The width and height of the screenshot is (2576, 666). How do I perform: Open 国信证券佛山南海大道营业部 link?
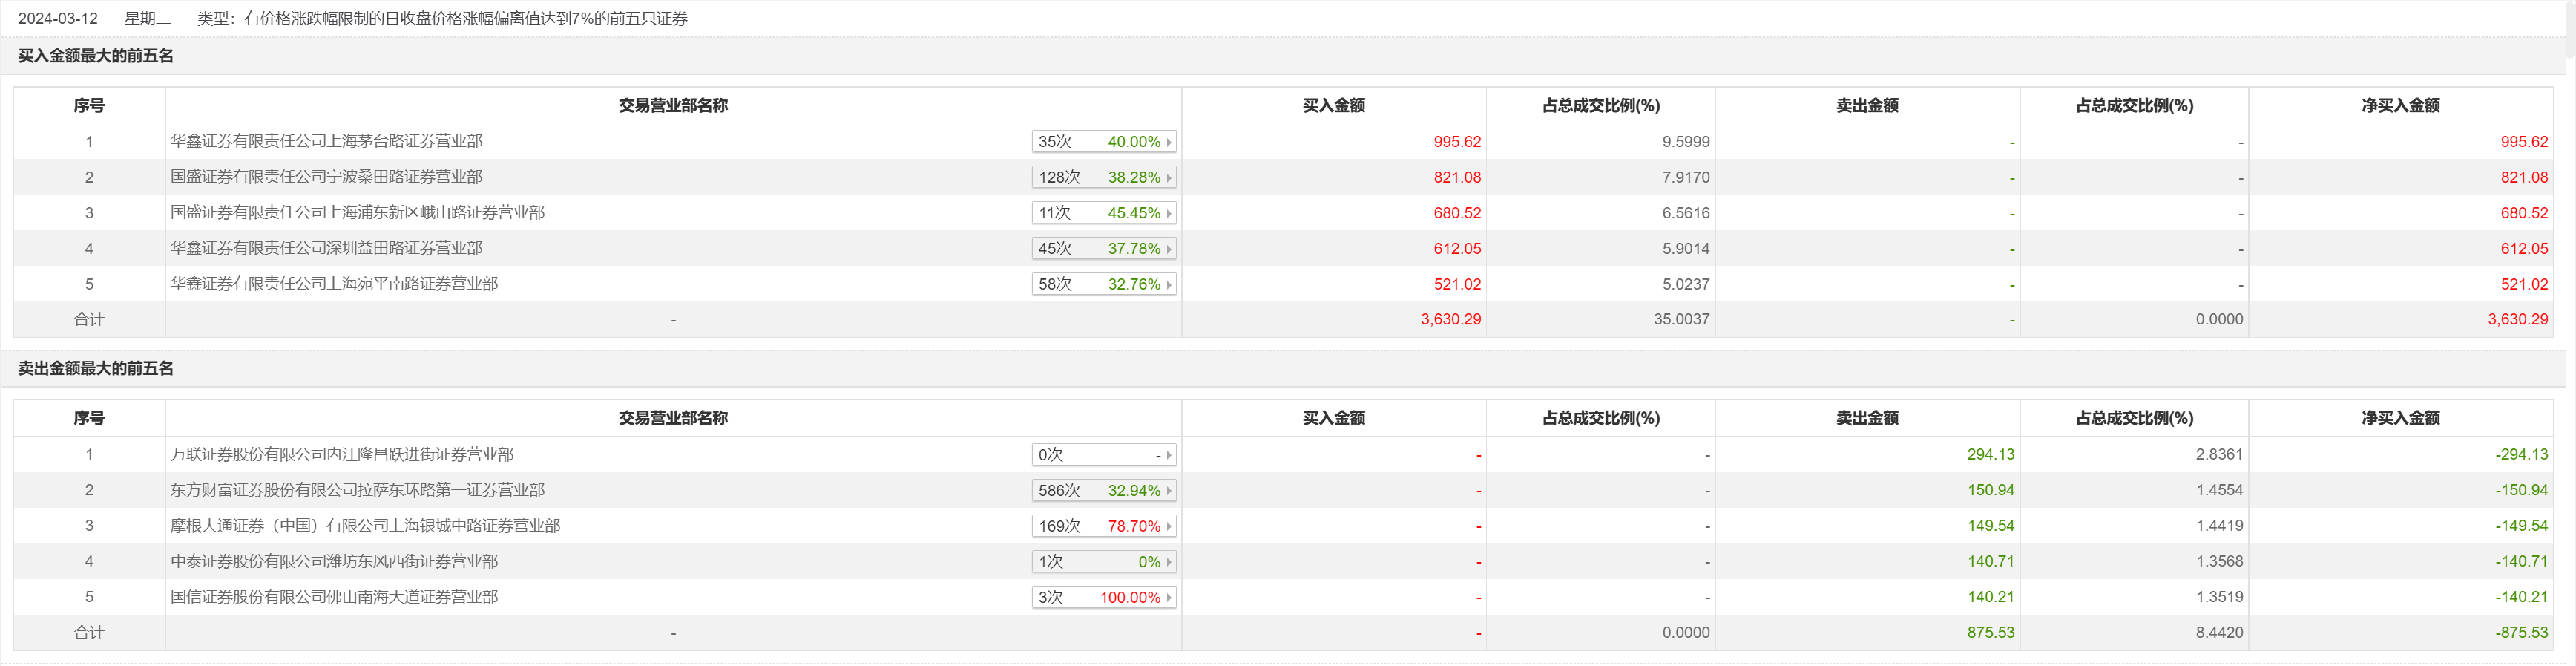[334, 597]
